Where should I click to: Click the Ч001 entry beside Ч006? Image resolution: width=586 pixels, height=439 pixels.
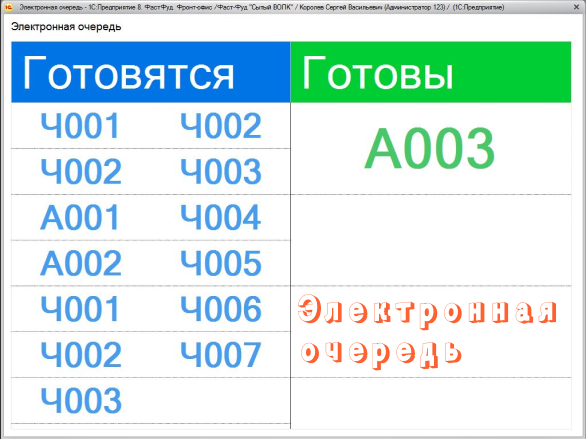point(80,309)
